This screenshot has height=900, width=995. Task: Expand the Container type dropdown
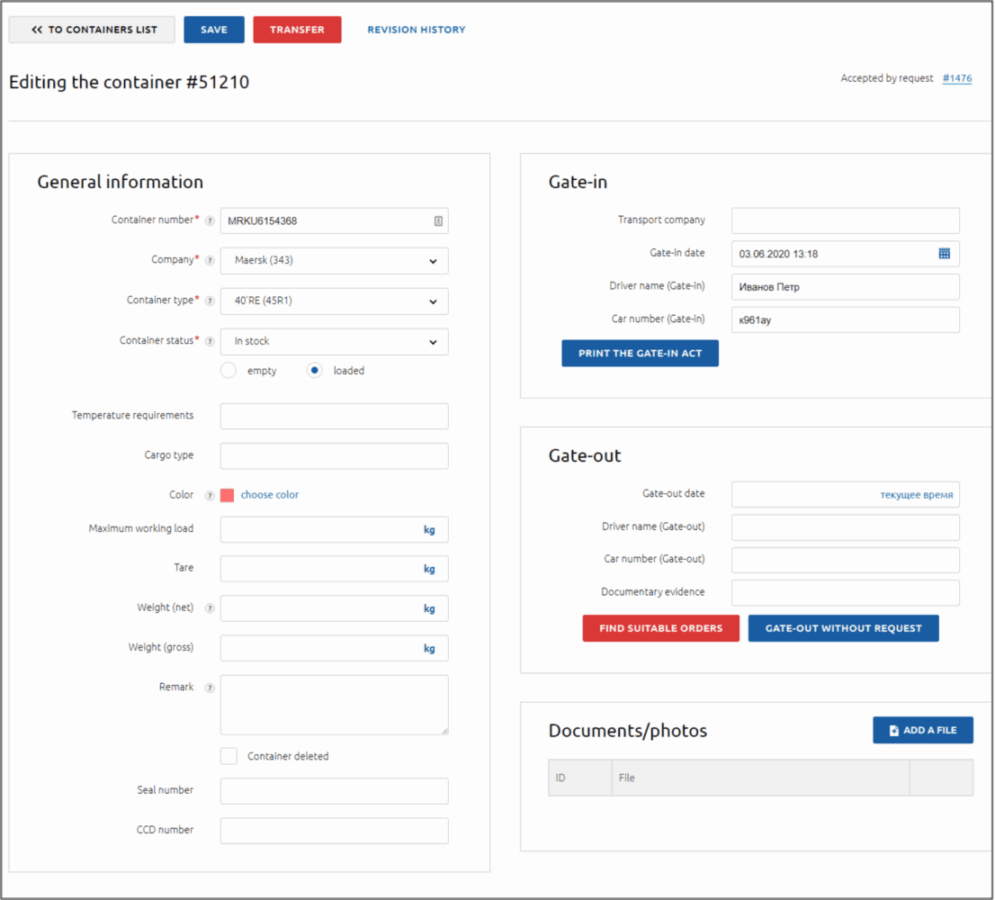(x=334, y=301)
